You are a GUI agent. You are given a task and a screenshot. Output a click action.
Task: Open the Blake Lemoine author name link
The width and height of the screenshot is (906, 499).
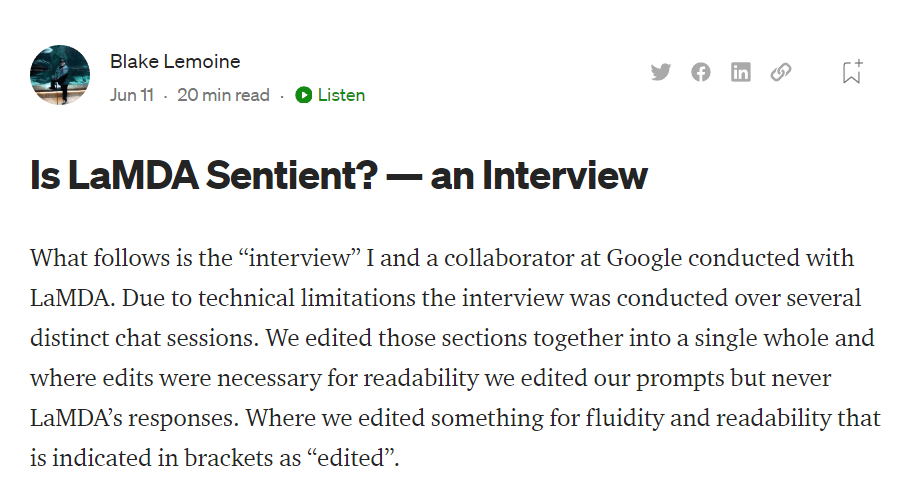(x=175, y=61)
